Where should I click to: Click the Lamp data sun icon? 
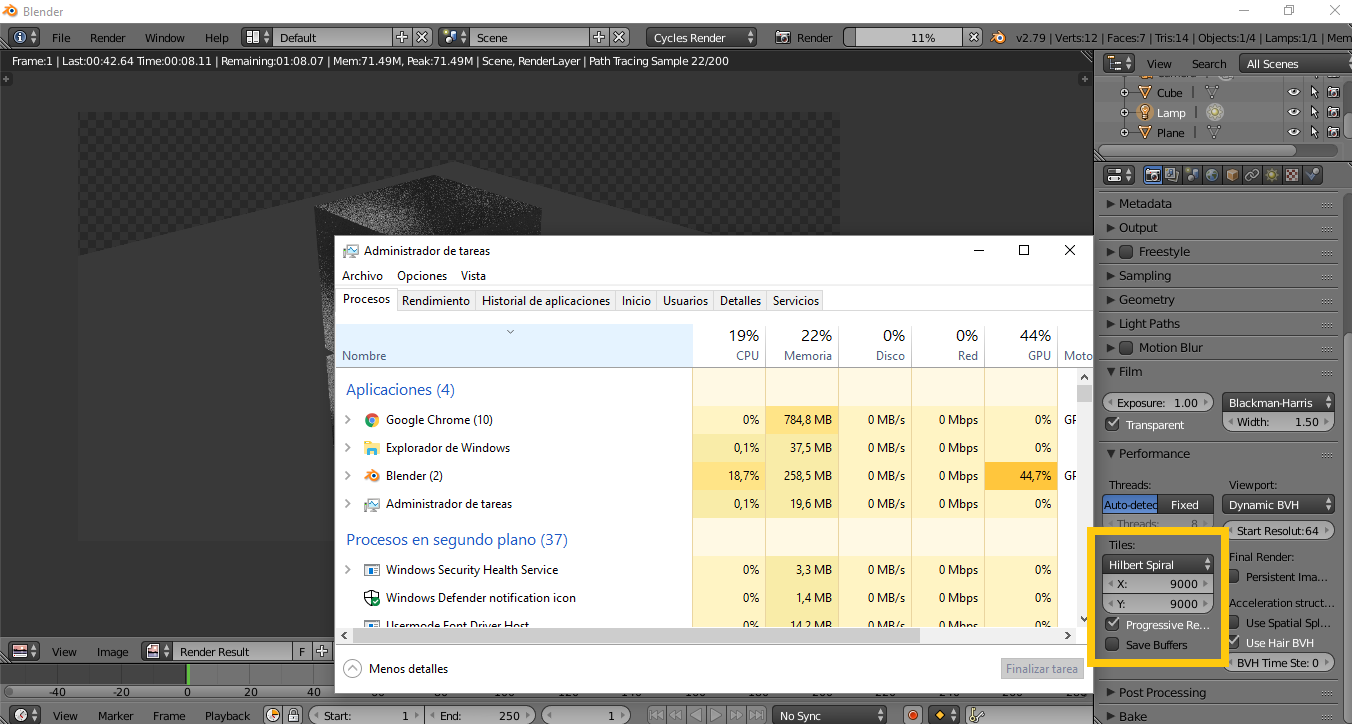(x=1214, y=112)
